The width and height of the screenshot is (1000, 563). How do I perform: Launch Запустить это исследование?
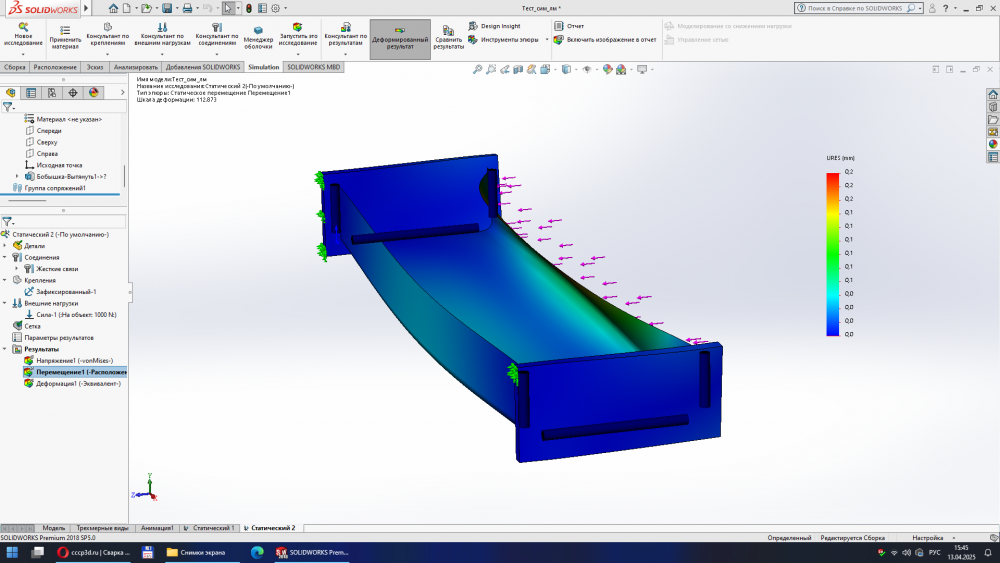(x=297, y=30)
